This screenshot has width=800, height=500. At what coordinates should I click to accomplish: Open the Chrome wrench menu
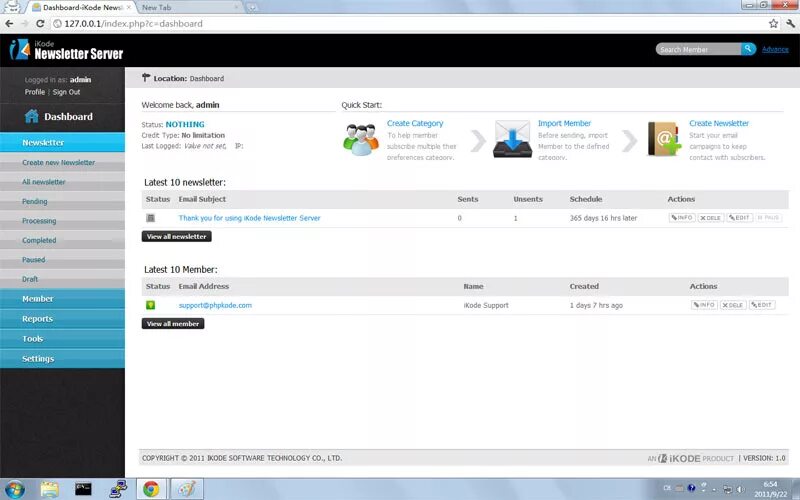point(791,23)
